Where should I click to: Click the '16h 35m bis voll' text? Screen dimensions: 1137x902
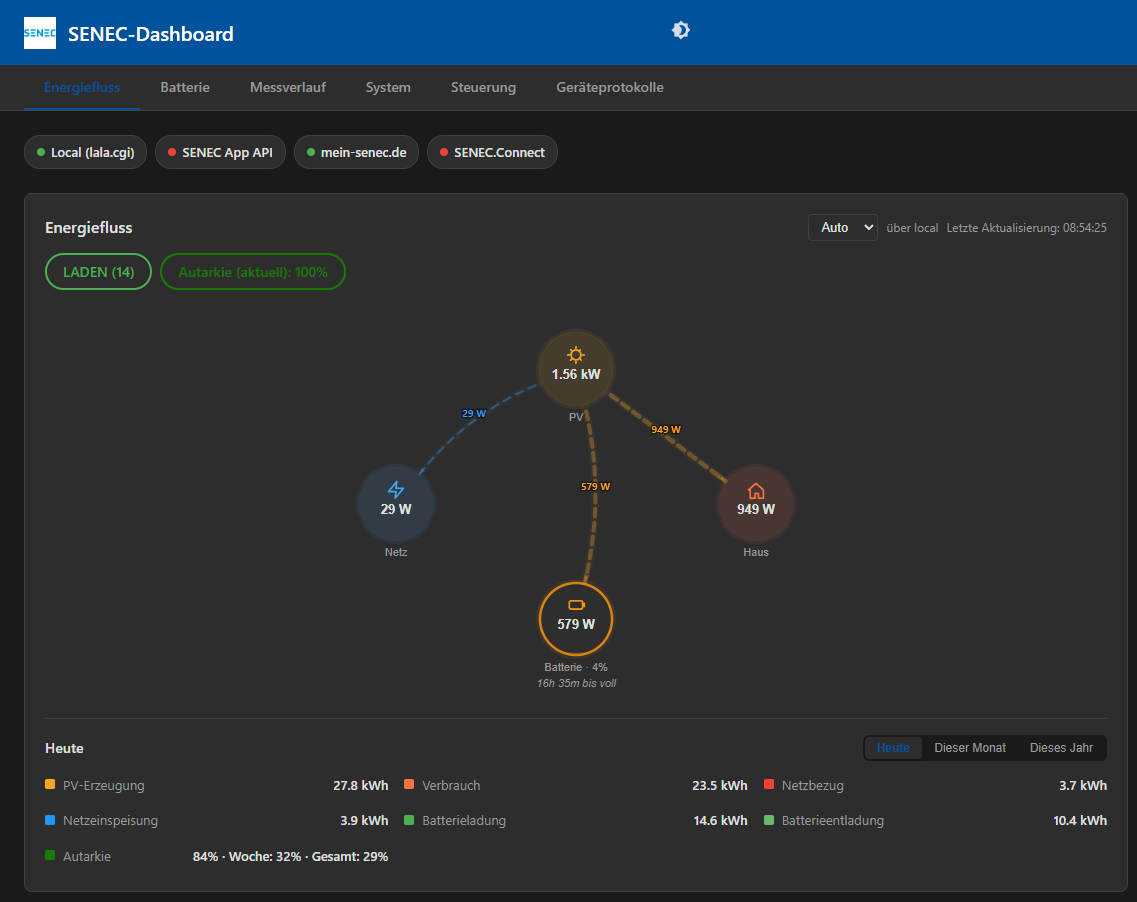click(x=576, y=683)
